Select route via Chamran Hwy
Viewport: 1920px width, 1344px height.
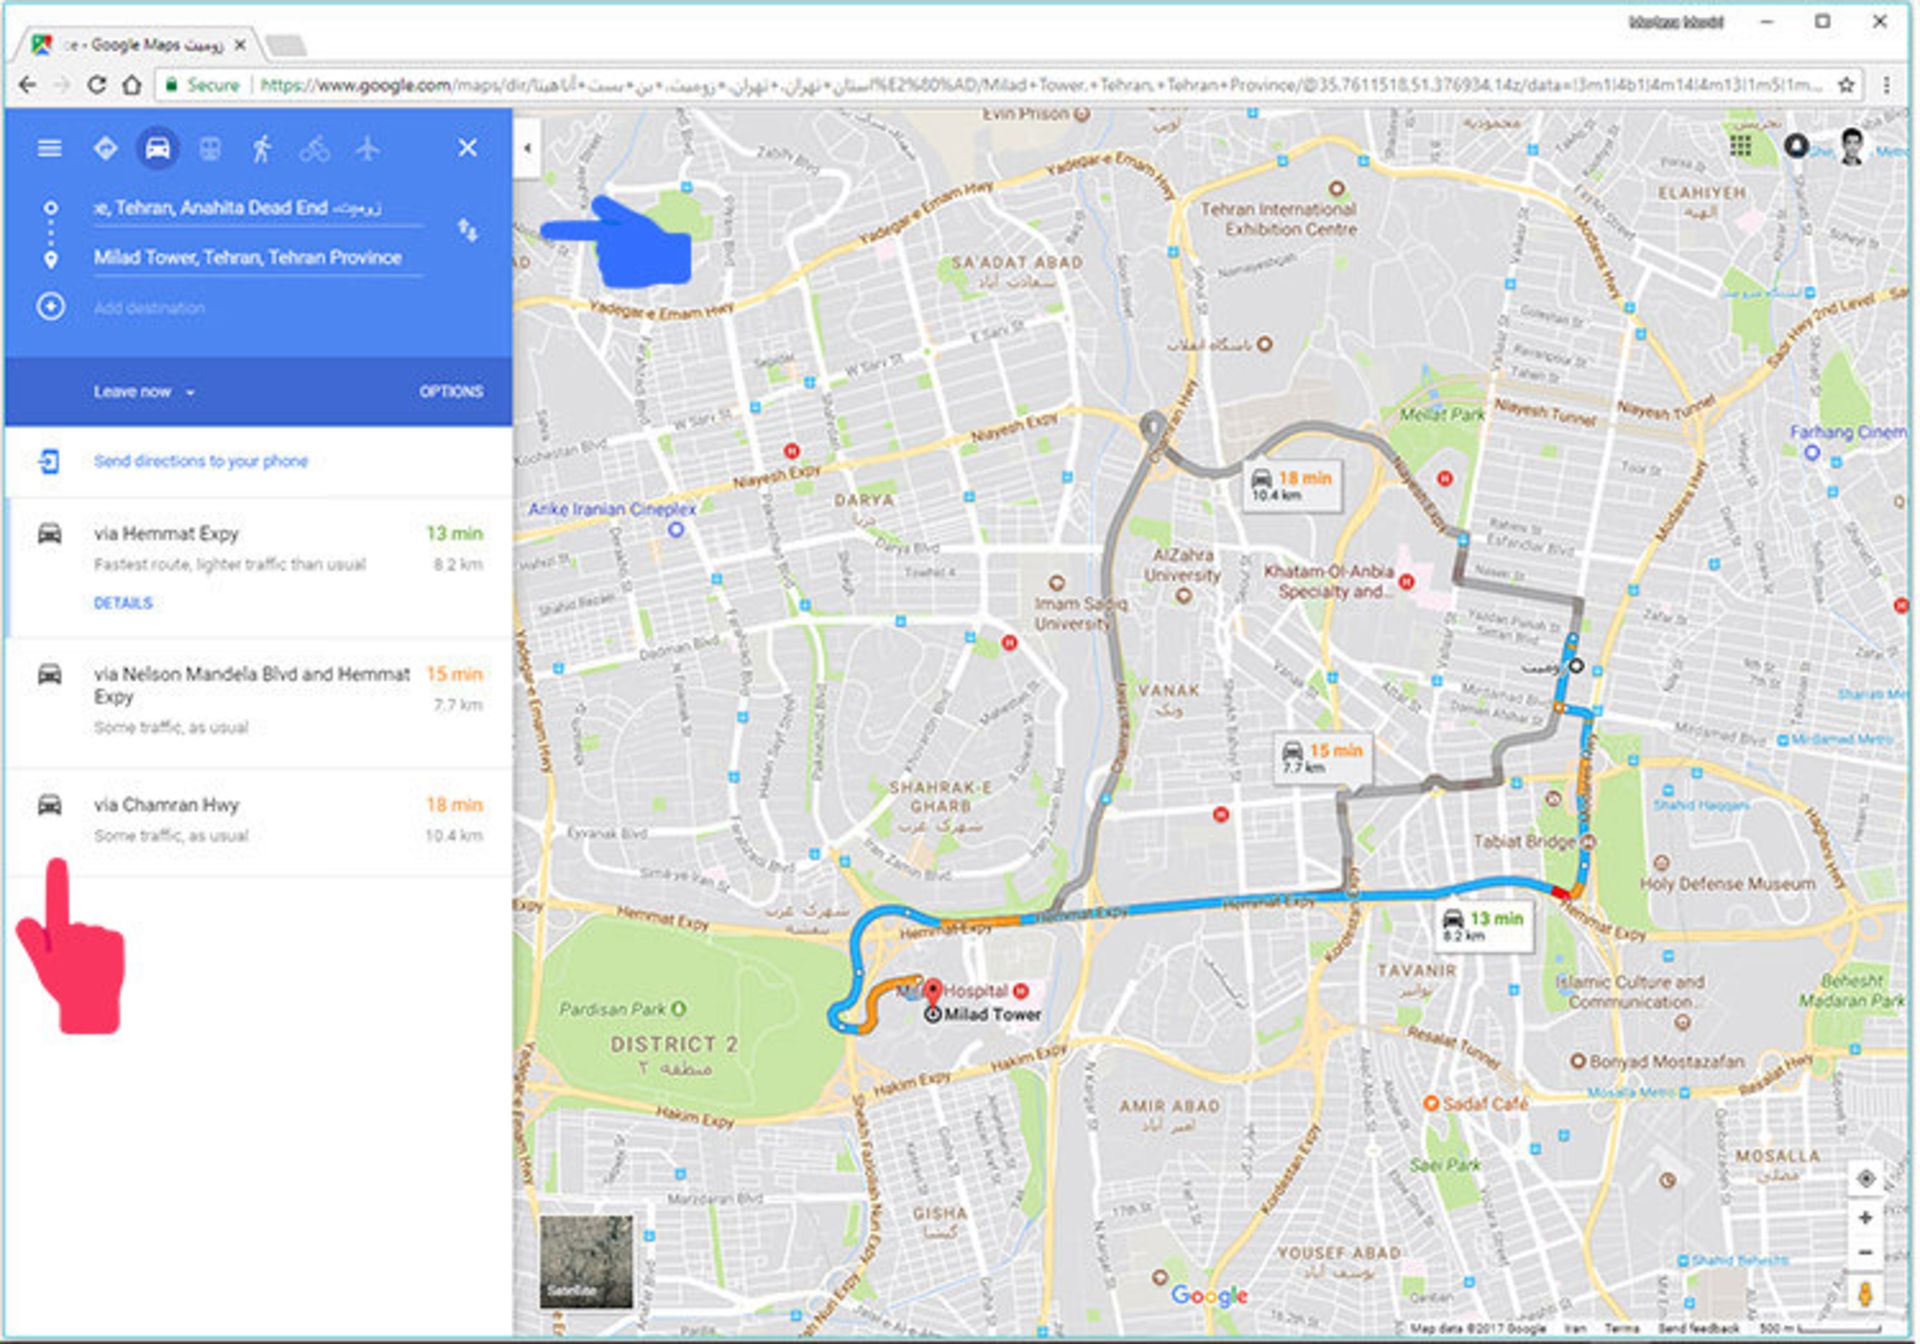coord(258,822)
